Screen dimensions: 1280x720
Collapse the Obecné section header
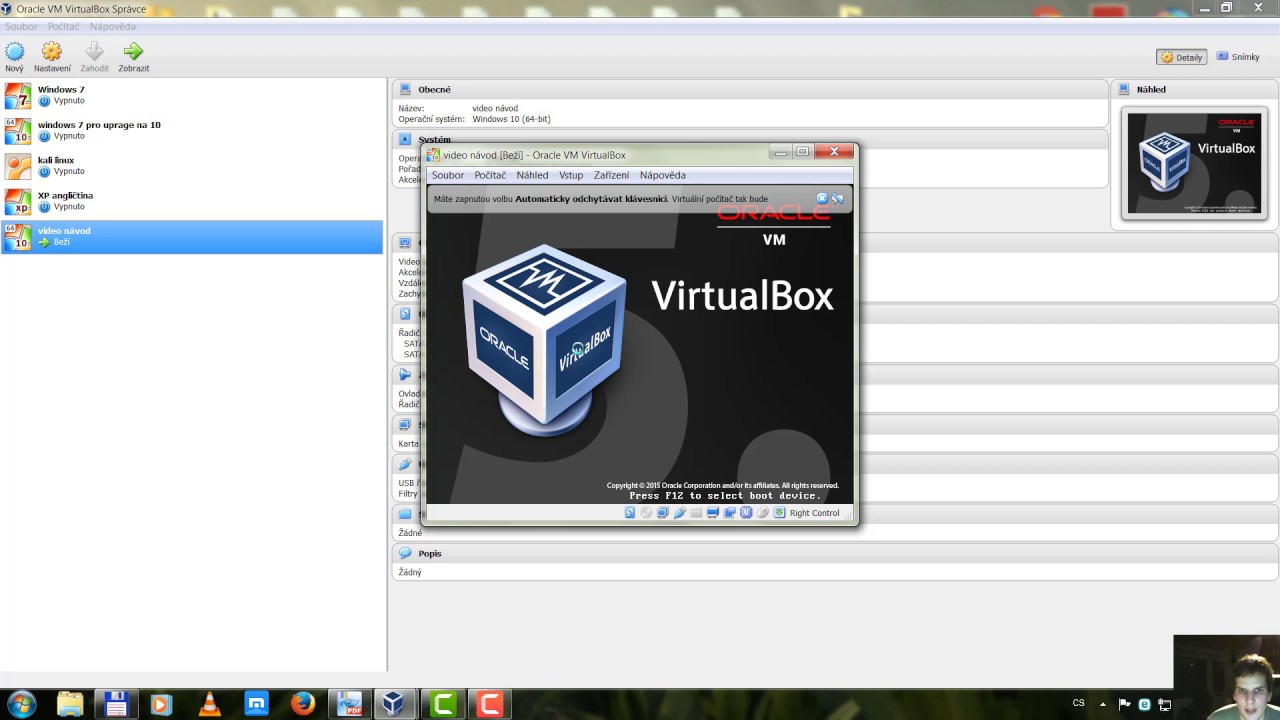click(750, 89)
